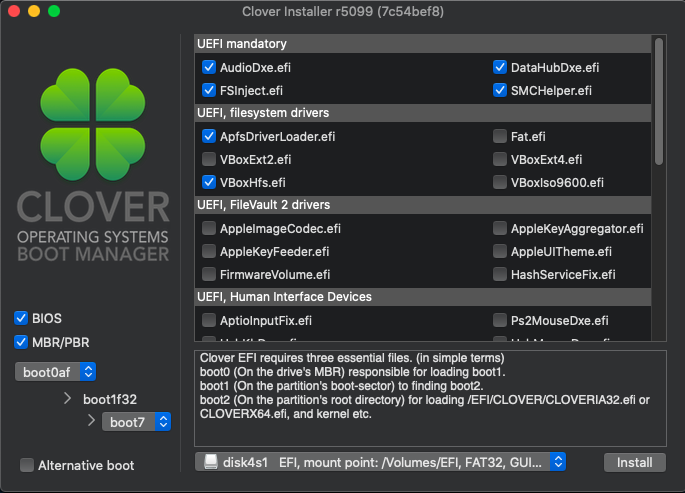685x493 pixels.
Task: Enable Ps2MouseDxe.efi driver
Action: point(500,321)
